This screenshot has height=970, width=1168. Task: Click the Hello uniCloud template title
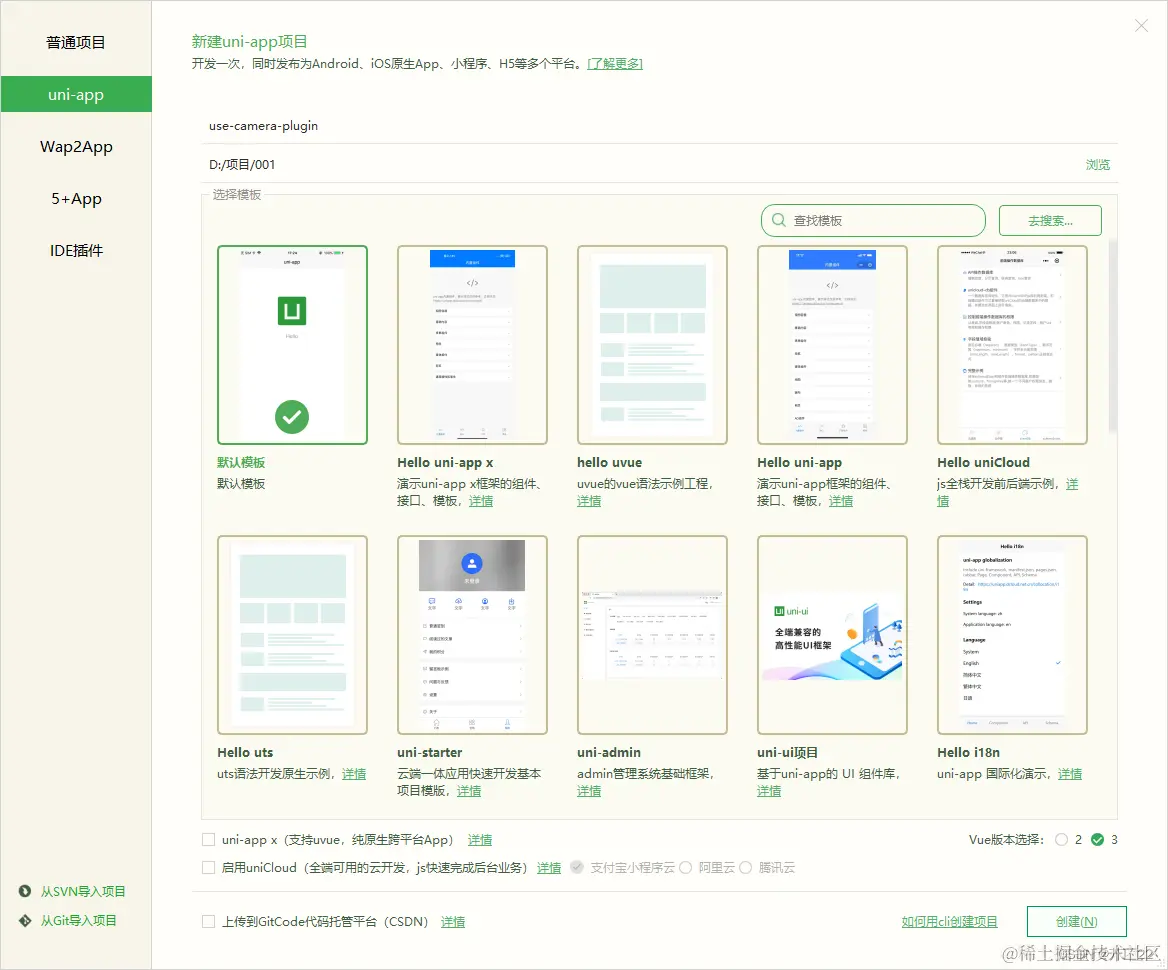(x=983, y=462)
